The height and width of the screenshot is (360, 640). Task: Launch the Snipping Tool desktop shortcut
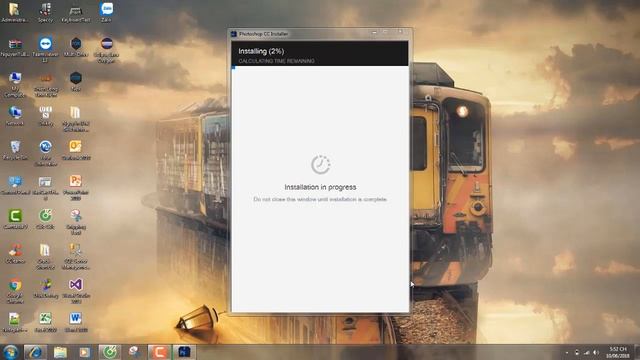[76, 222]
